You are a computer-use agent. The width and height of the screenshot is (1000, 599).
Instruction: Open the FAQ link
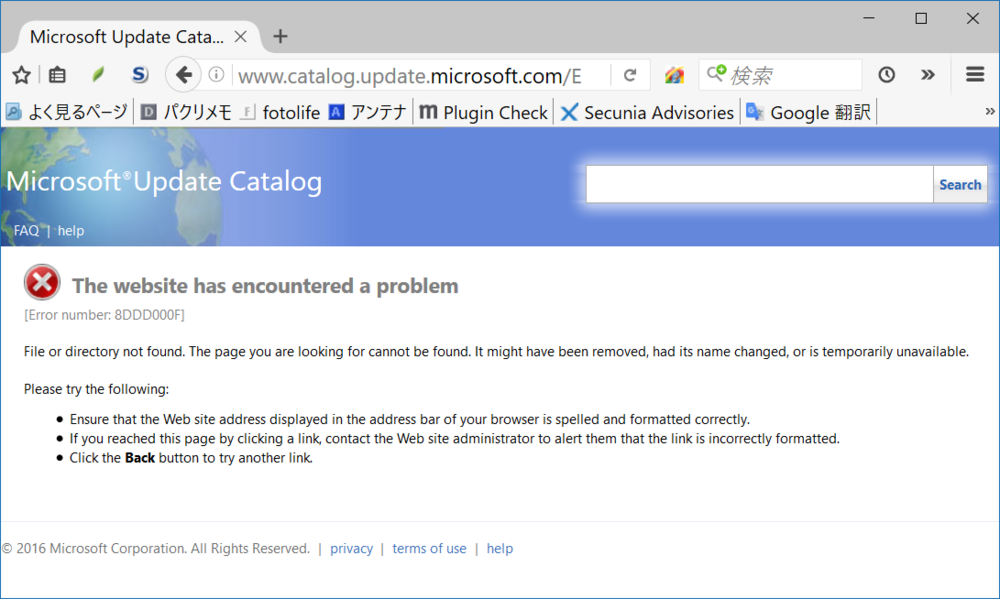click(26, 230)
